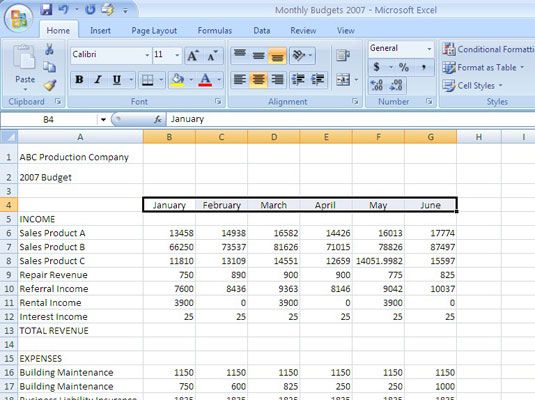Click the Increase Font Size icon

tap(193, 55)
